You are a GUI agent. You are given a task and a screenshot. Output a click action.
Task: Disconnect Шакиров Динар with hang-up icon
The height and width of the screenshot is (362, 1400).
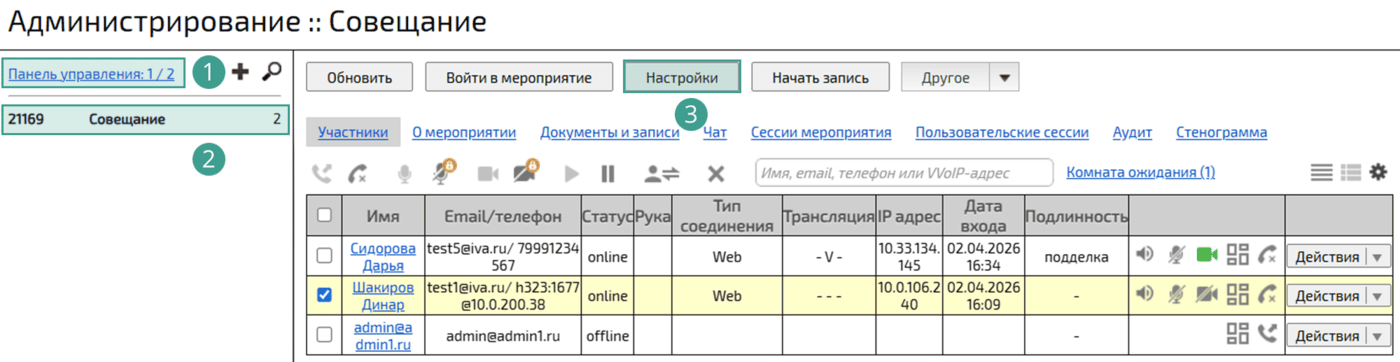[x=1268, y=295]
